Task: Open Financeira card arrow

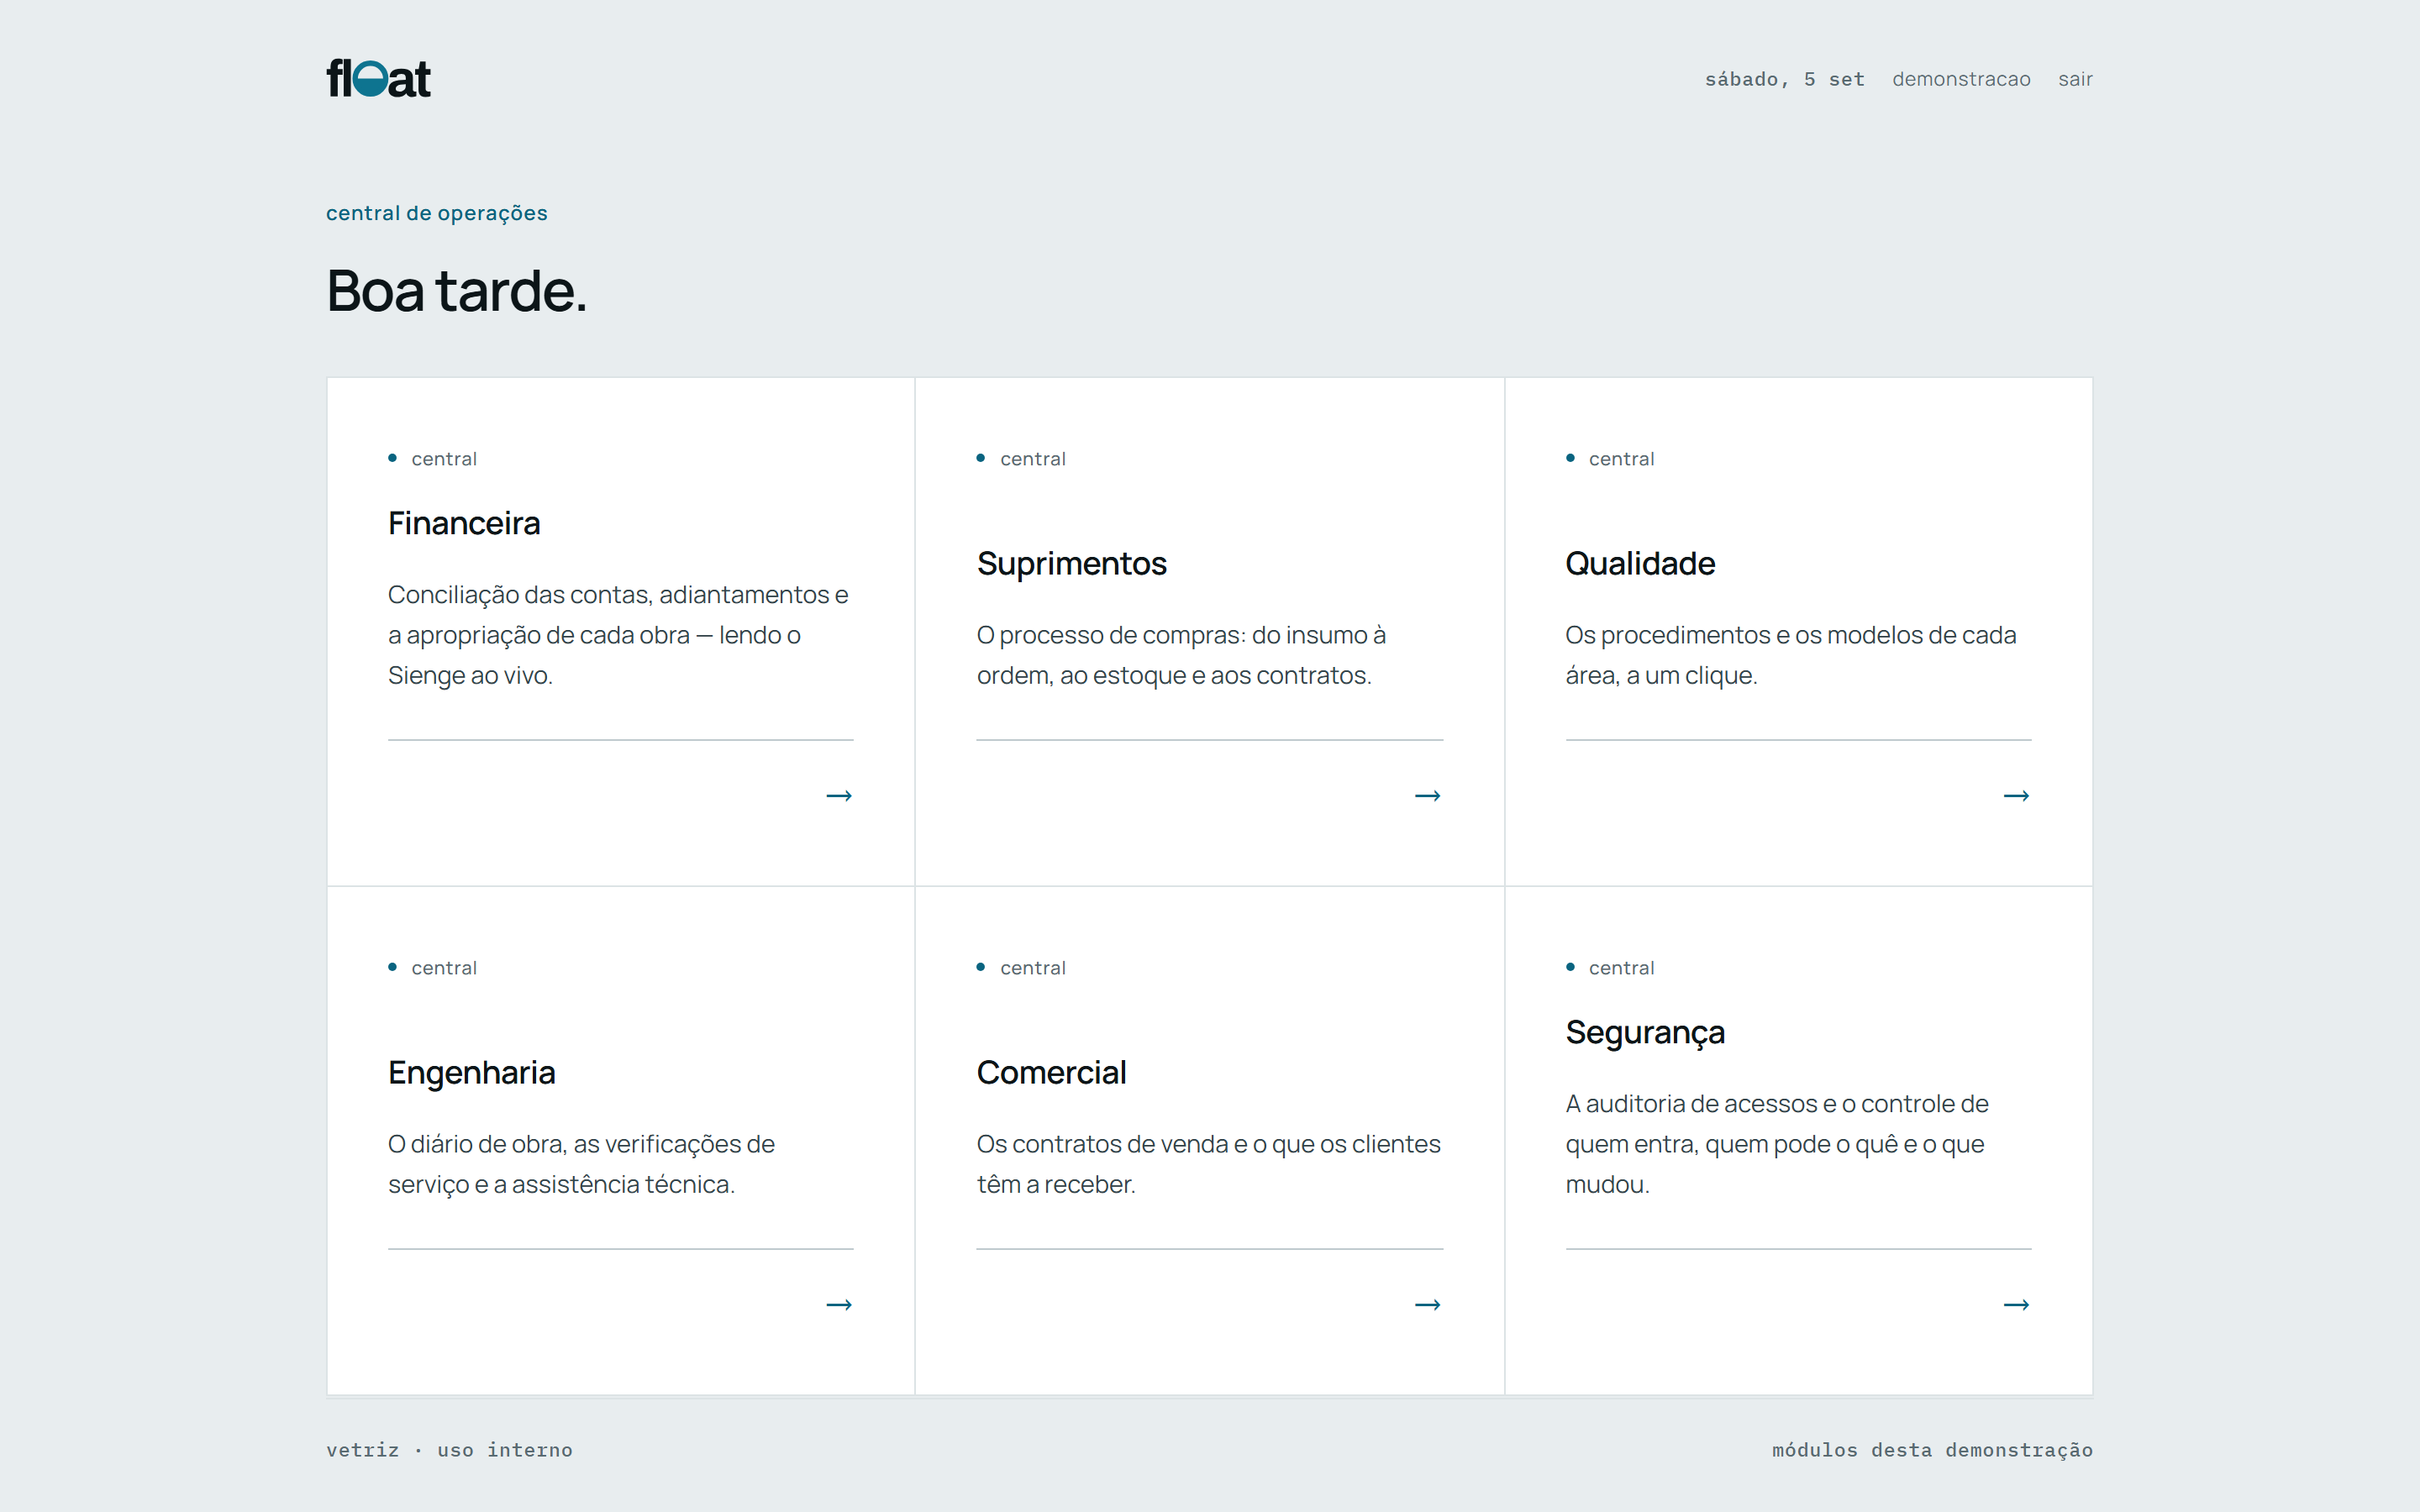Action: [x=839, y=796]
